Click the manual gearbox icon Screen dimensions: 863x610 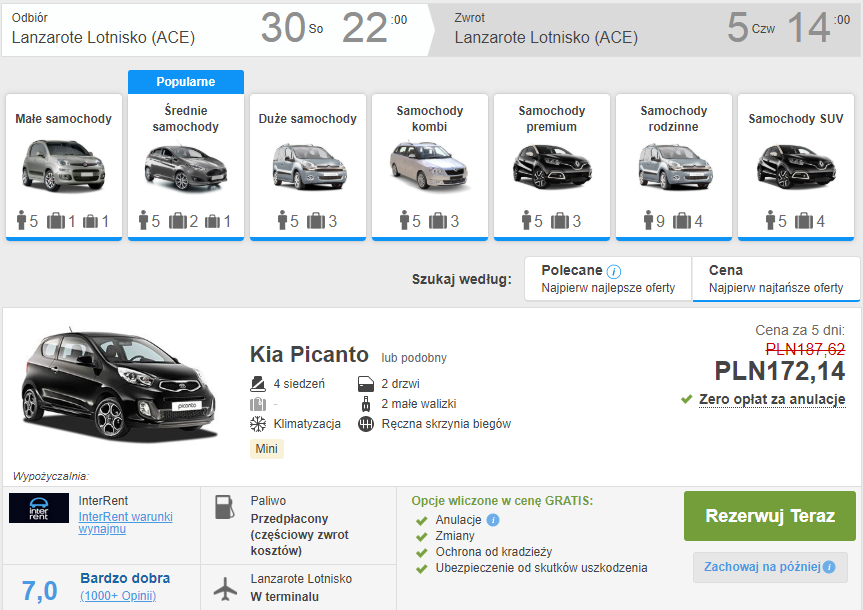(x=366, y=424)
